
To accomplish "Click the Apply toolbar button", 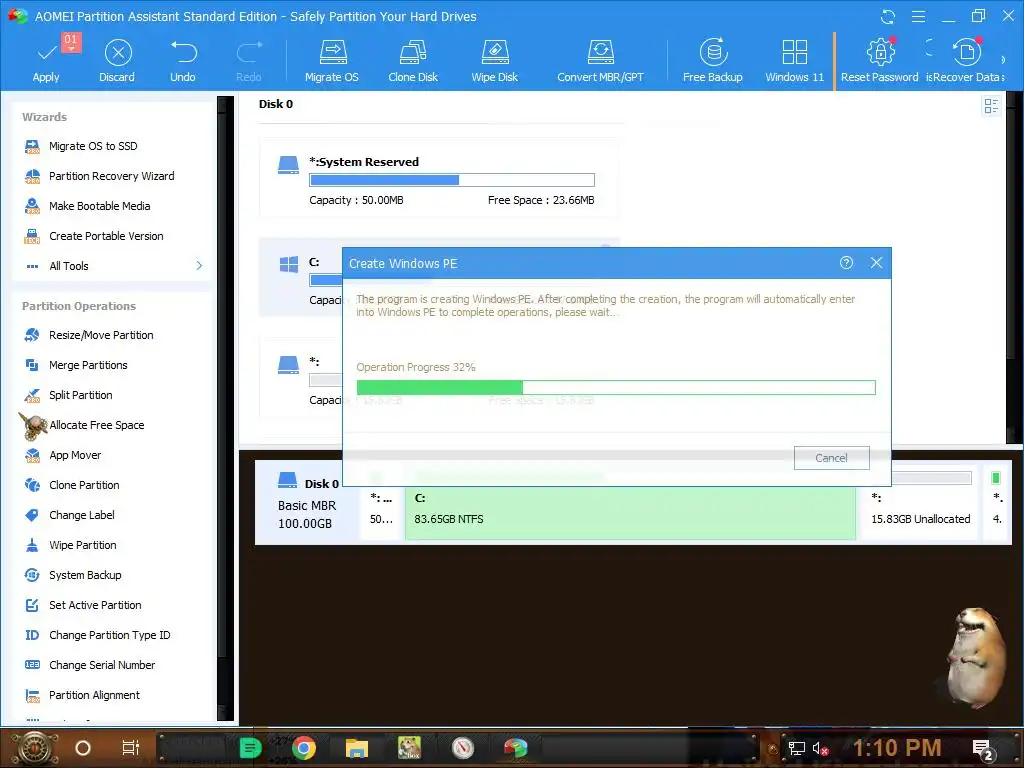I will [46, 59].
